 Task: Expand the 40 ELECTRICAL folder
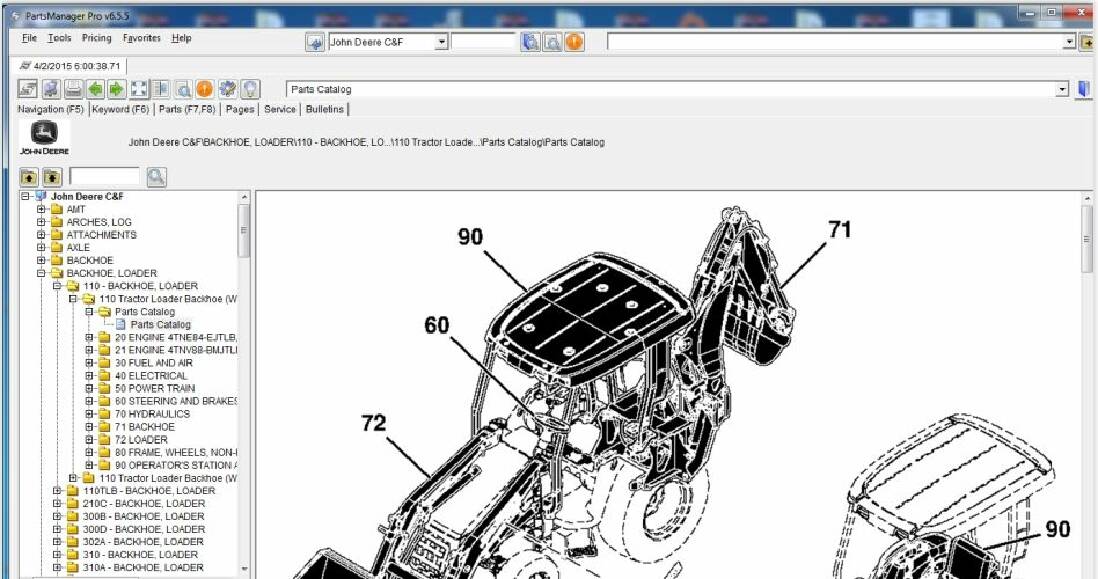90,375
